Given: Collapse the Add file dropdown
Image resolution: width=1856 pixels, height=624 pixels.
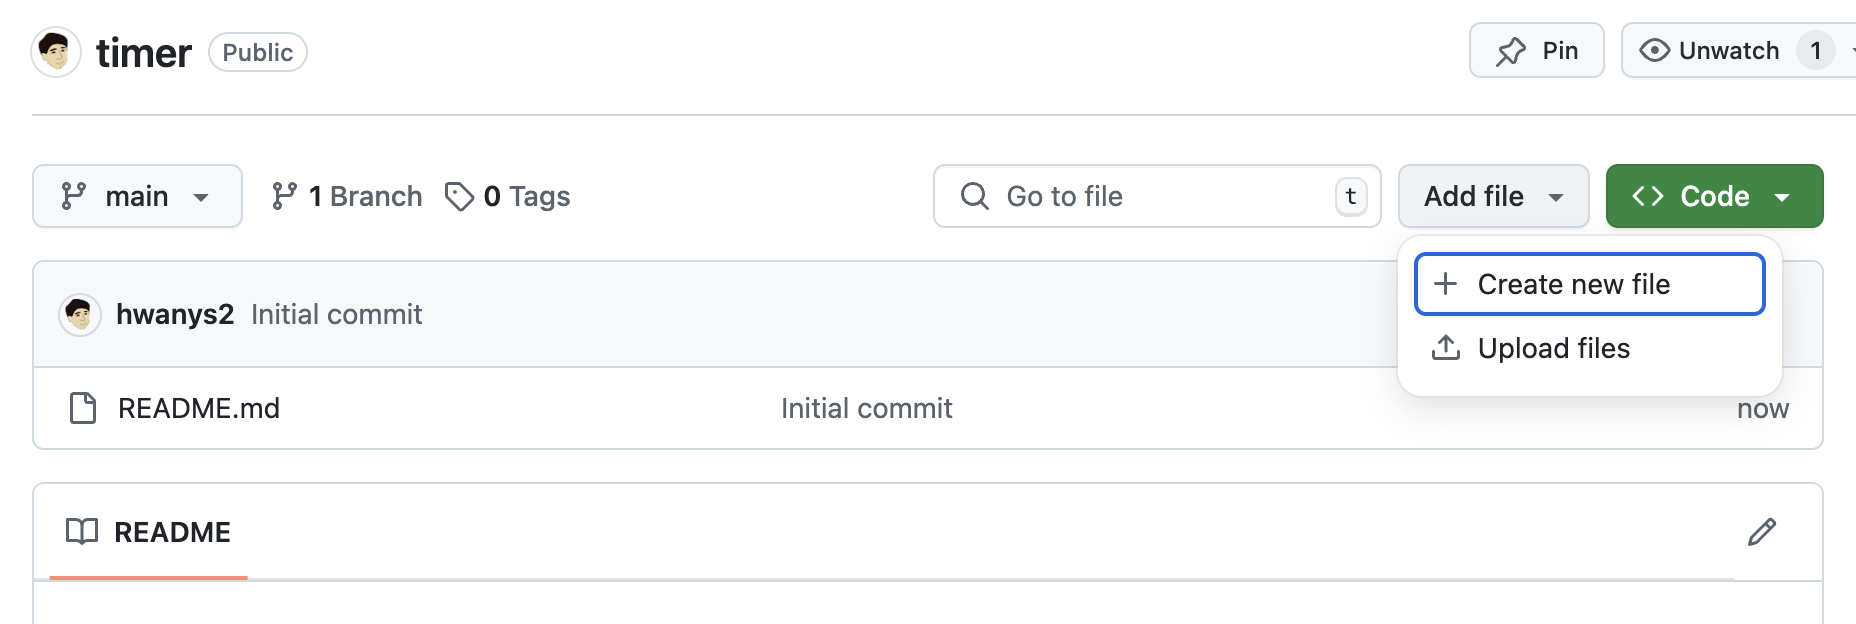Looking at the screenshot, I should [x=1493, y=196].
